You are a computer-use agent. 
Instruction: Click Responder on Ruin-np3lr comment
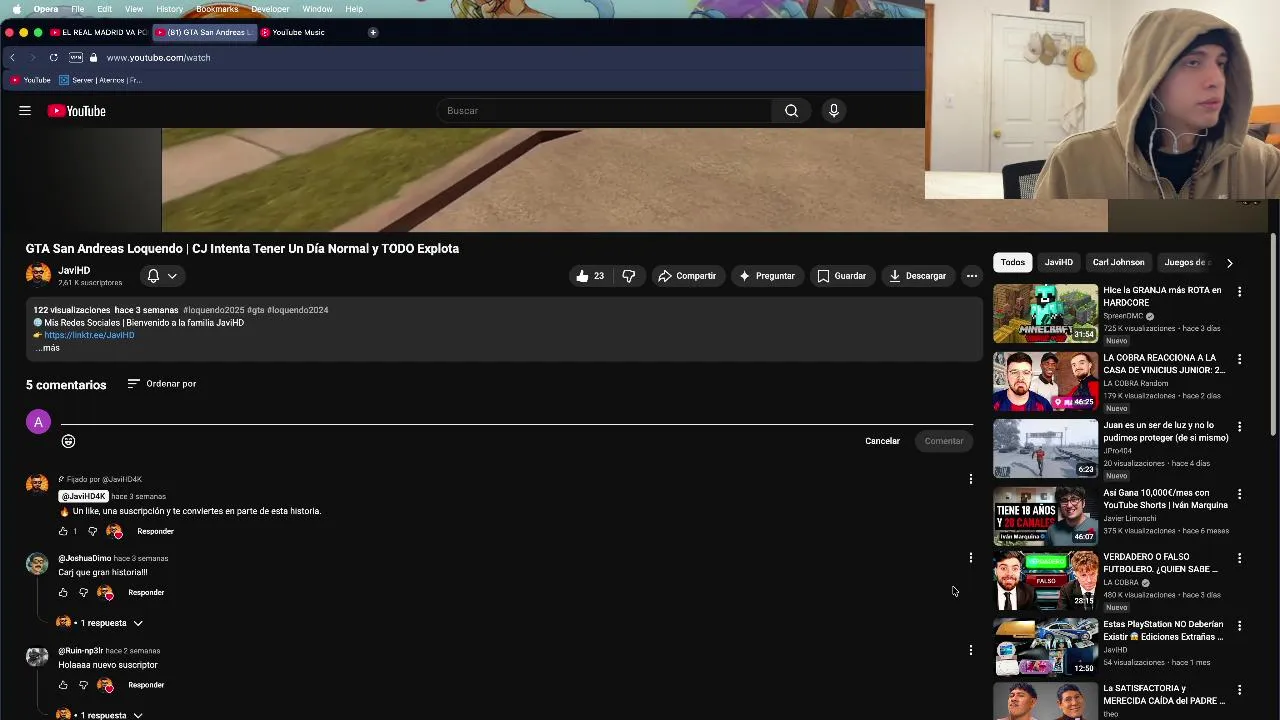point(146,685)
